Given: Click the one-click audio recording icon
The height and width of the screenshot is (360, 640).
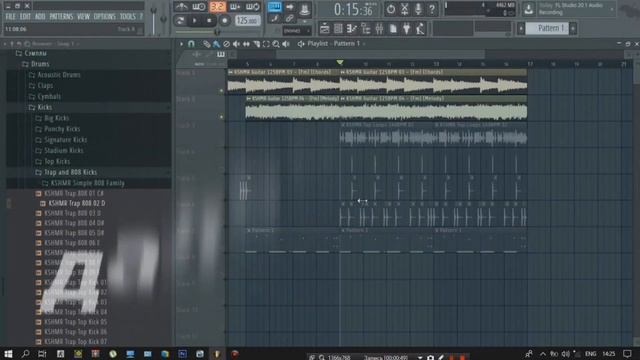Looking at the screenshot, I should coord(391,9).
